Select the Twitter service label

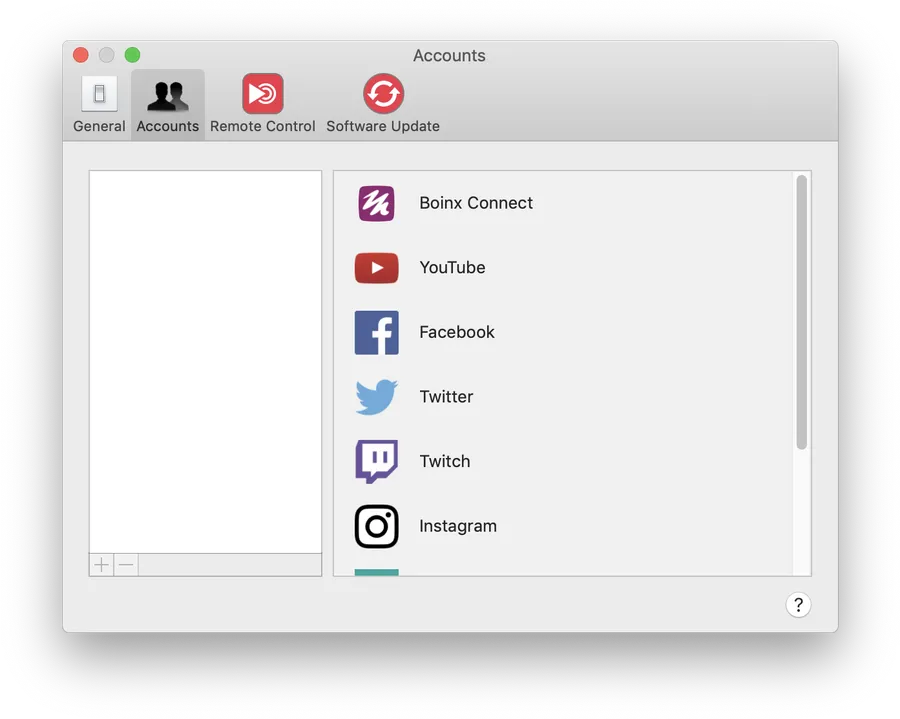(446, 397)
